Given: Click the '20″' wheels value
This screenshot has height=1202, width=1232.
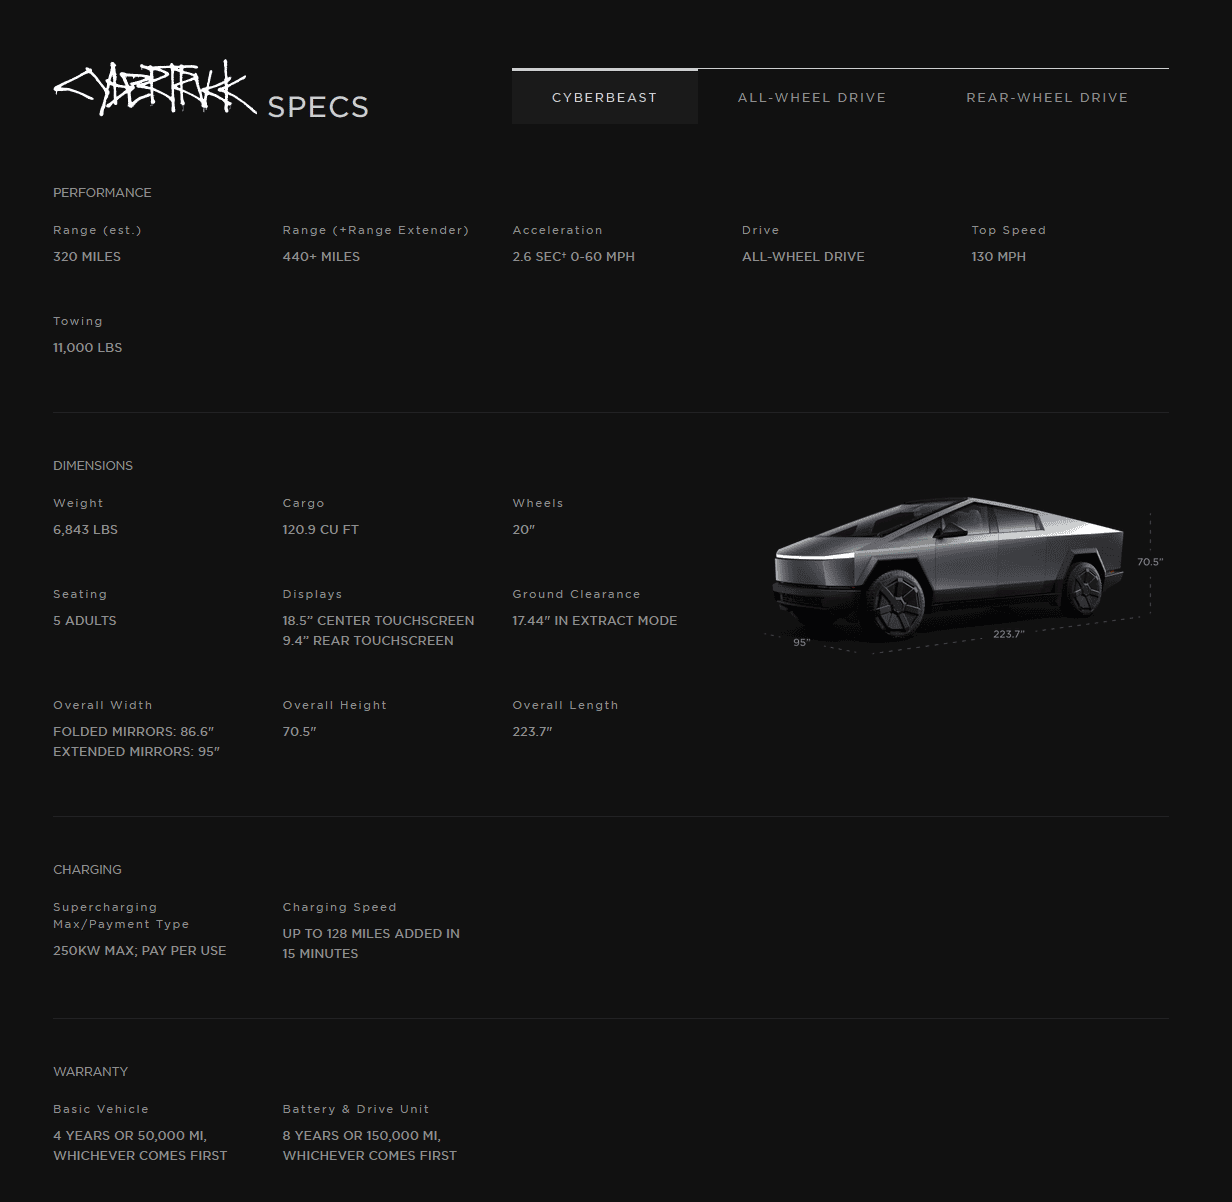Looking at the screenshot, I should tap(523, 529).
